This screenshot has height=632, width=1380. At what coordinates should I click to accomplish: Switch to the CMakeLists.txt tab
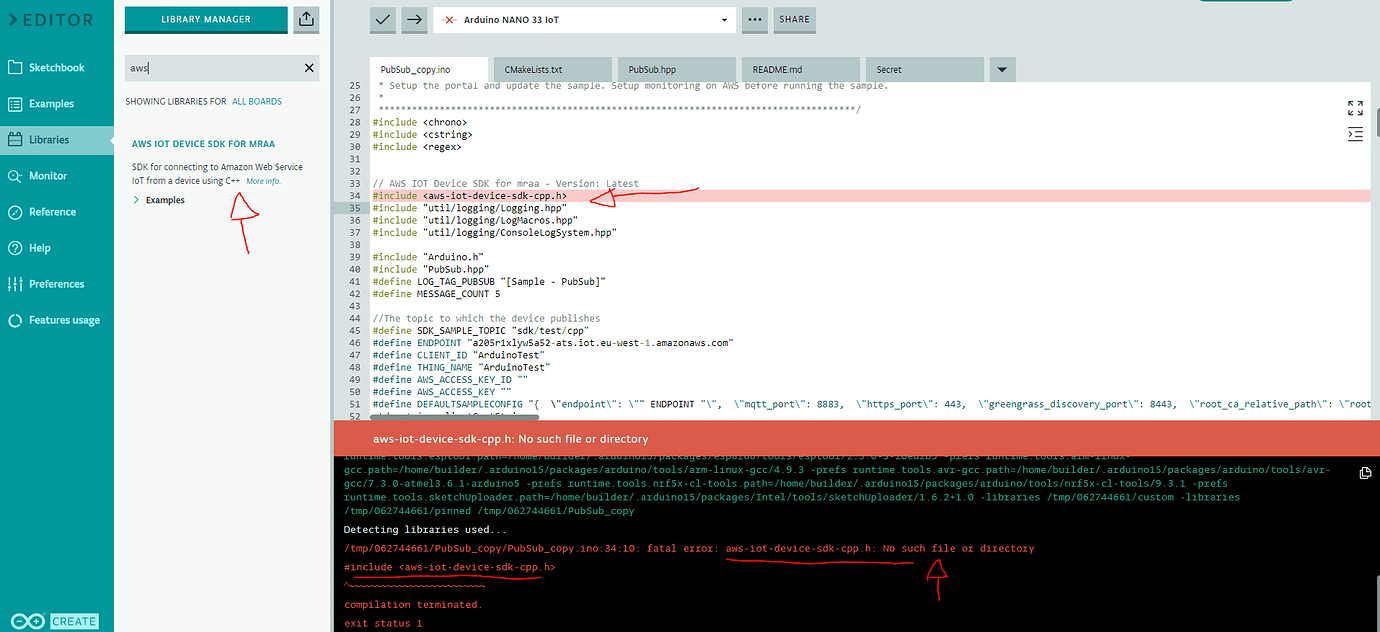551,68
